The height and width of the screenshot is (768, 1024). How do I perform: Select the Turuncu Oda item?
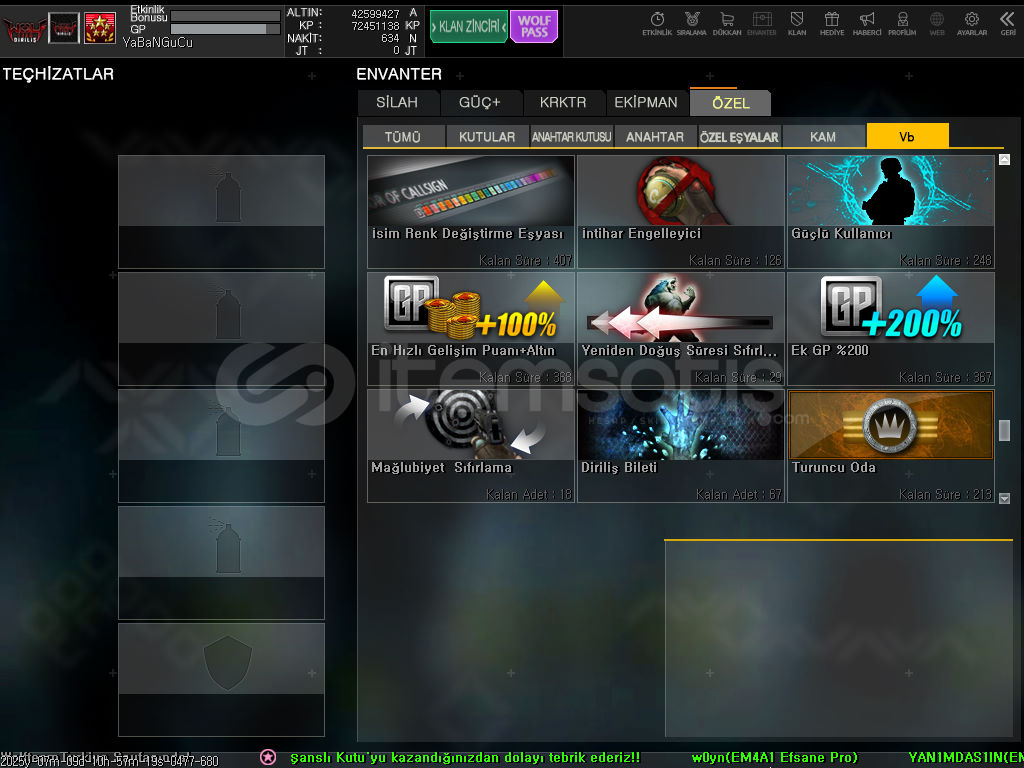[x=891, y=446]
